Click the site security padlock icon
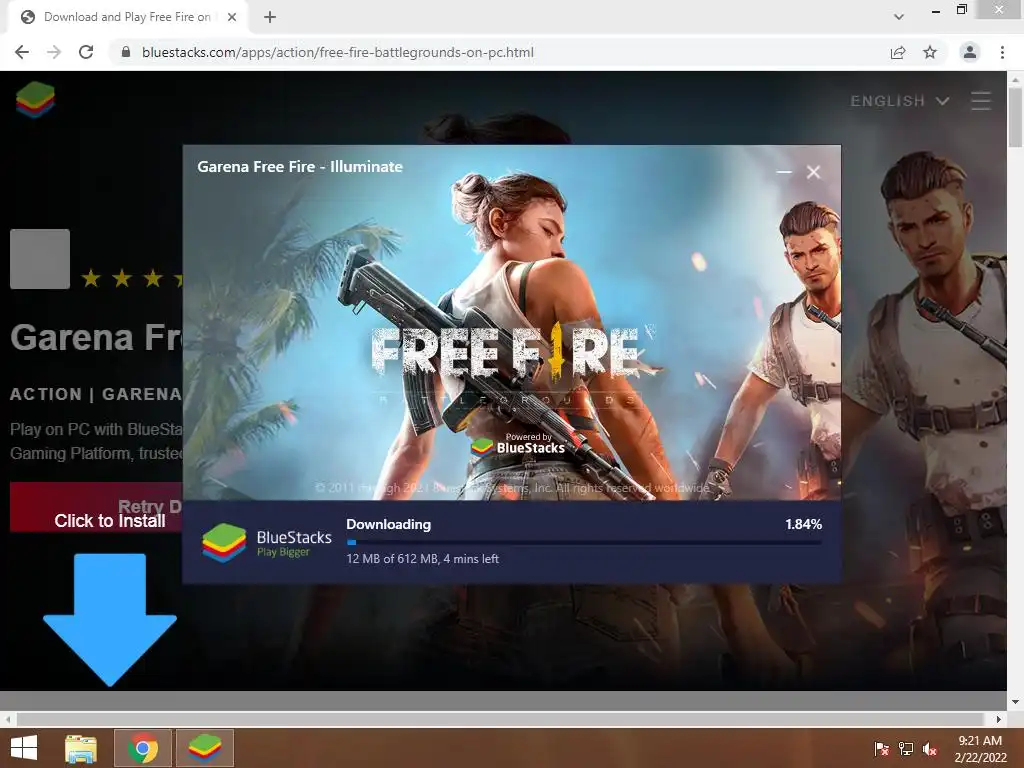Viewport: 1024px width, 768px height. (x=126, y=52)
